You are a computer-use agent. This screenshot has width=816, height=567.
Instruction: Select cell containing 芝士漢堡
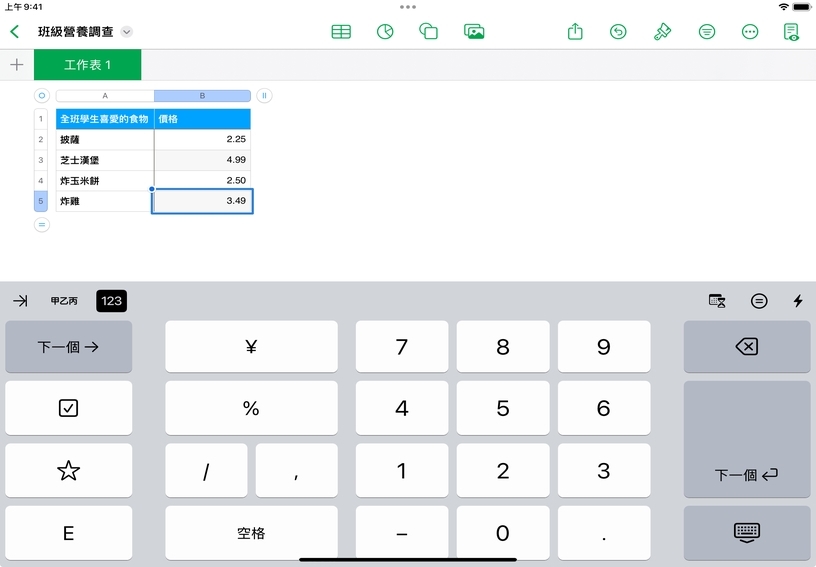click(104, 160)
